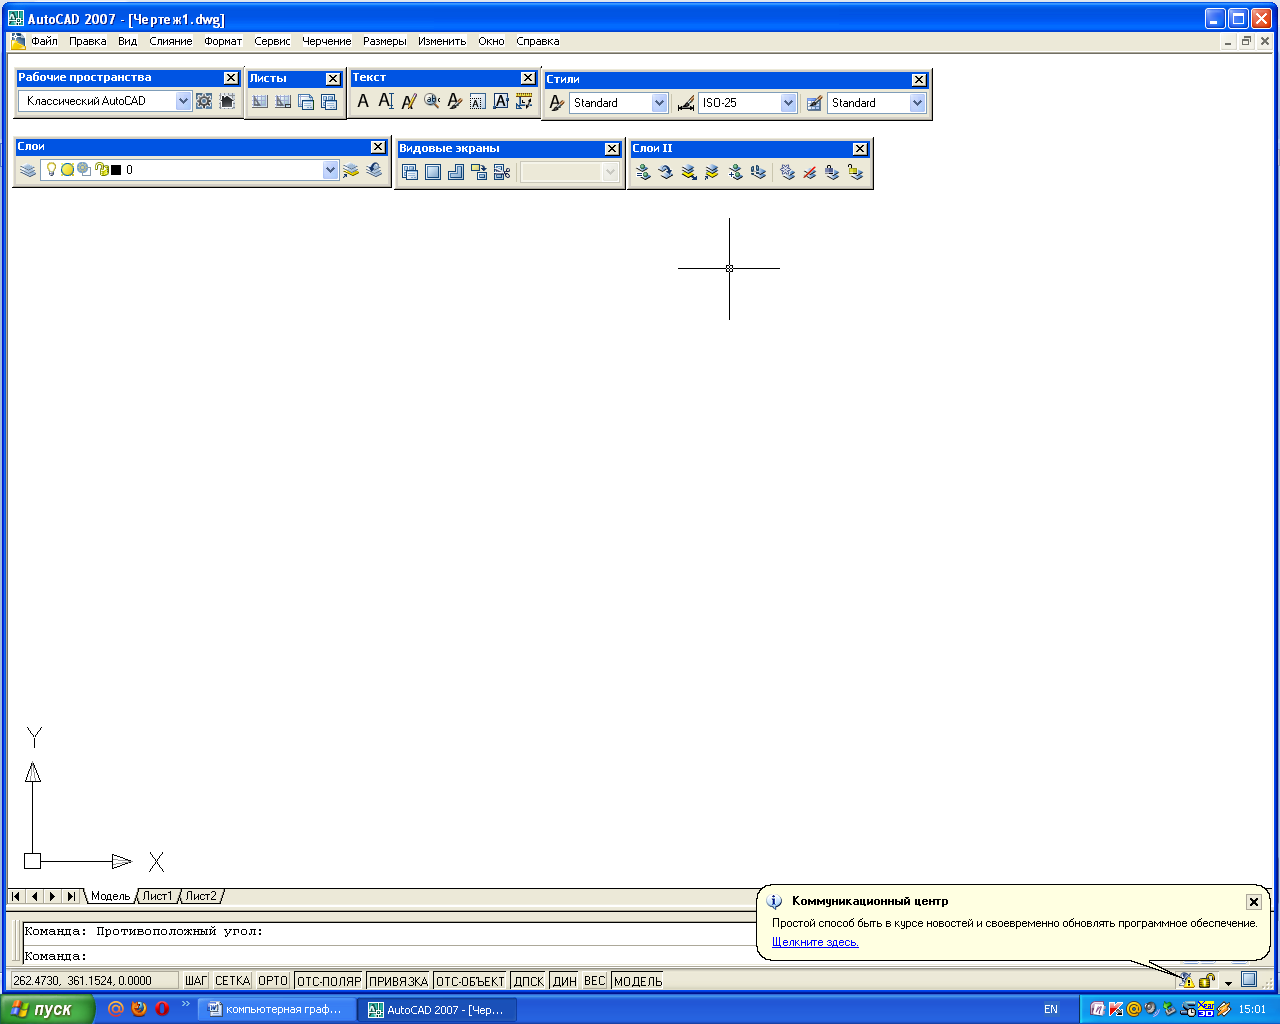The image size is (1280, 1024).
Task: Click the Layer Lock padlock icon in Слои II
Action: click(x=832, y=172)
